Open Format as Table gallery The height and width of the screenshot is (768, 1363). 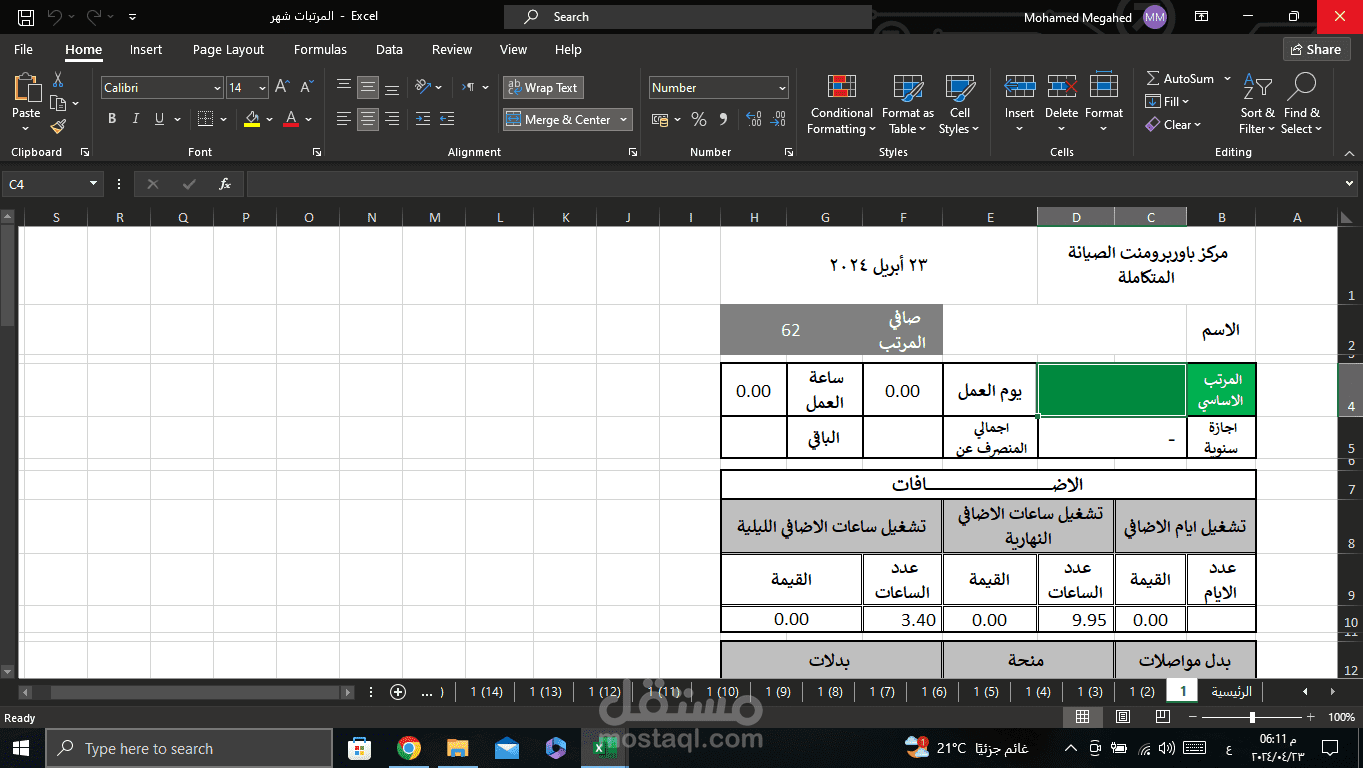tap(907, 104)
